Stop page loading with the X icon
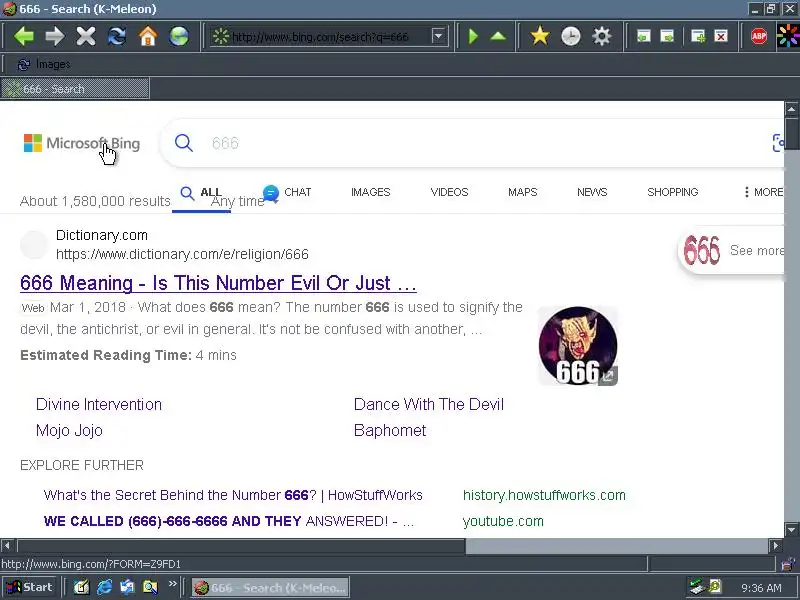800x600 pixels. 86,36
